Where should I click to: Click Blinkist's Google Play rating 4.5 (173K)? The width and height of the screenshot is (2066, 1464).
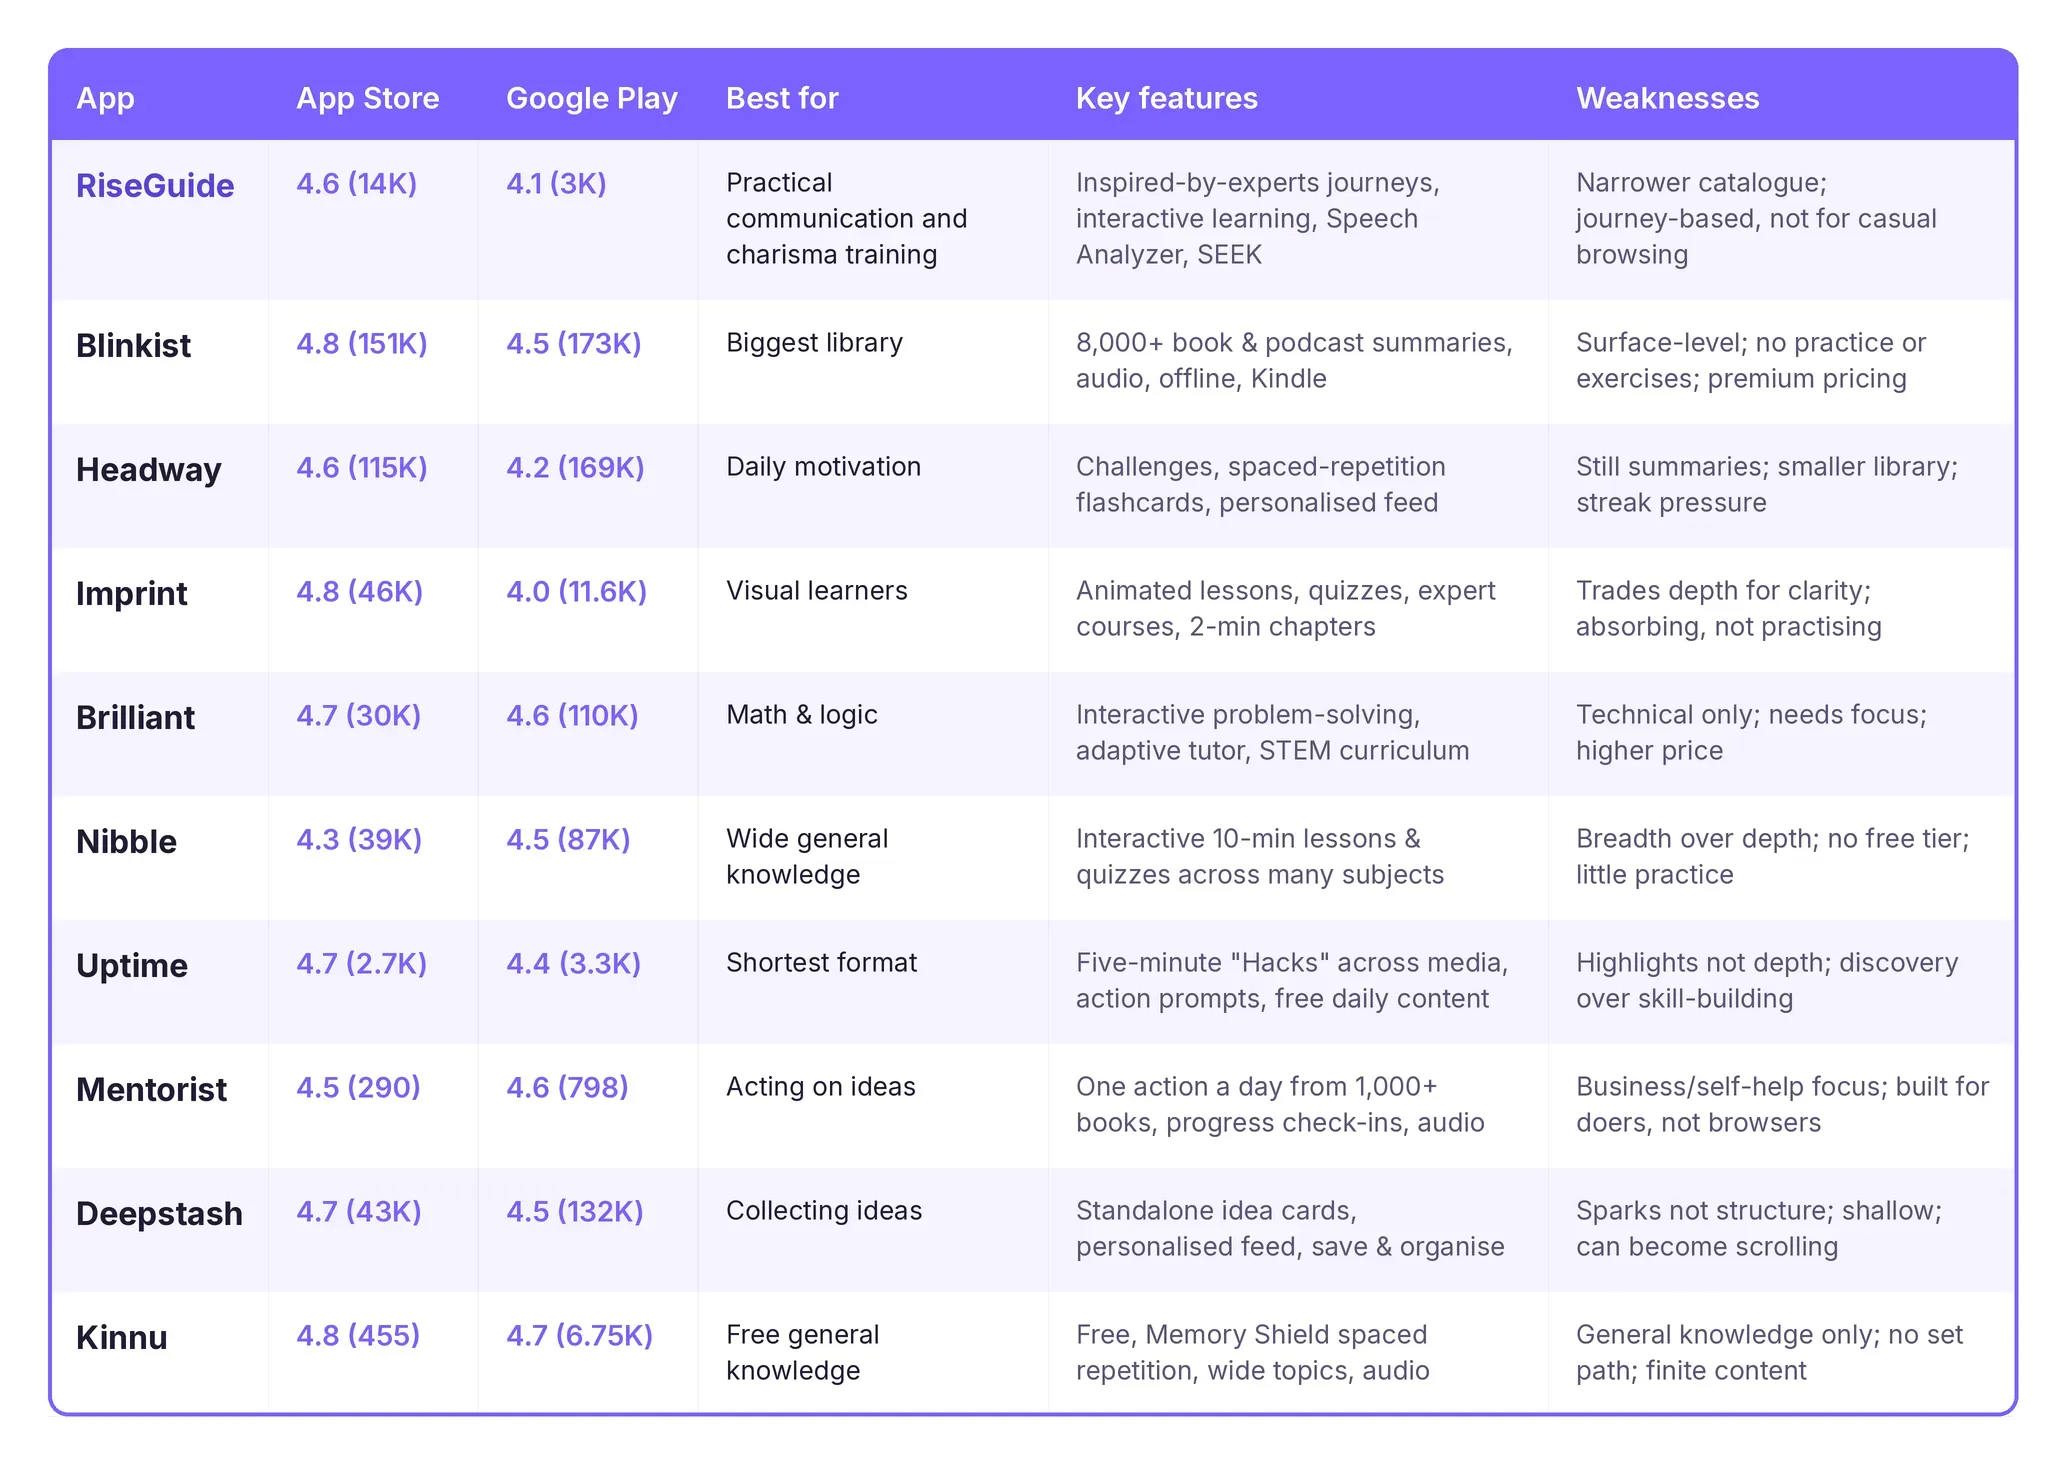(573, 343)
